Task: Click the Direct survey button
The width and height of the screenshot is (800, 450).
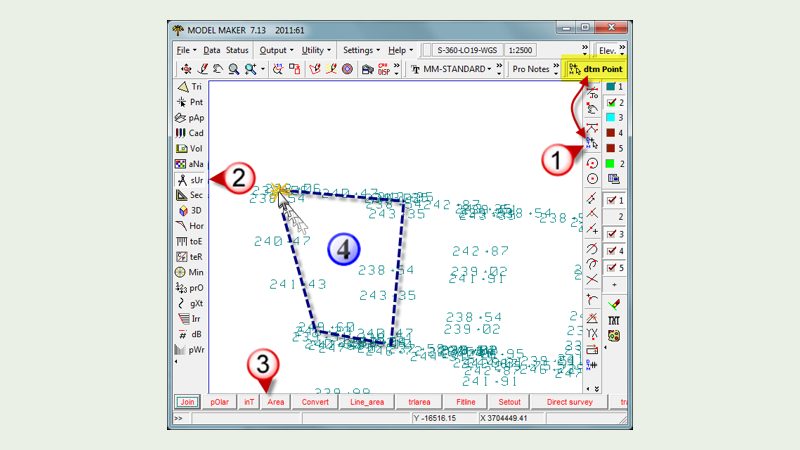Action: coord(569,402)
